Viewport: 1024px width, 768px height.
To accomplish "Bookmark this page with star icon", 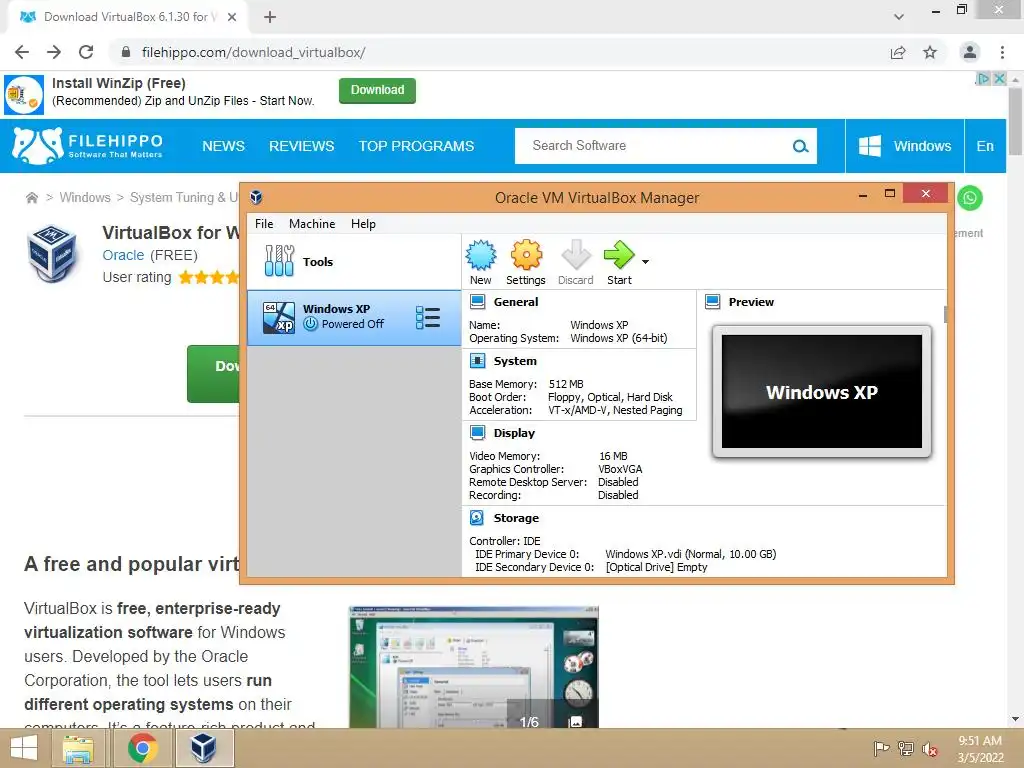I will pos(930,52).
